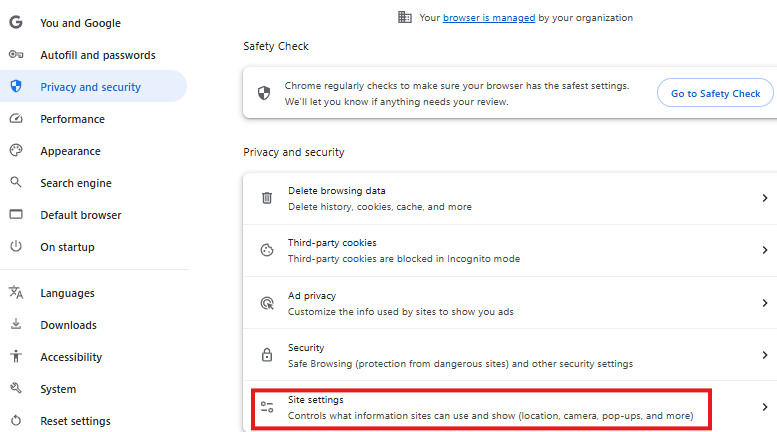Click the Performance gauge icon
Viewport: 777px width, 432px height.
point(16,119)
